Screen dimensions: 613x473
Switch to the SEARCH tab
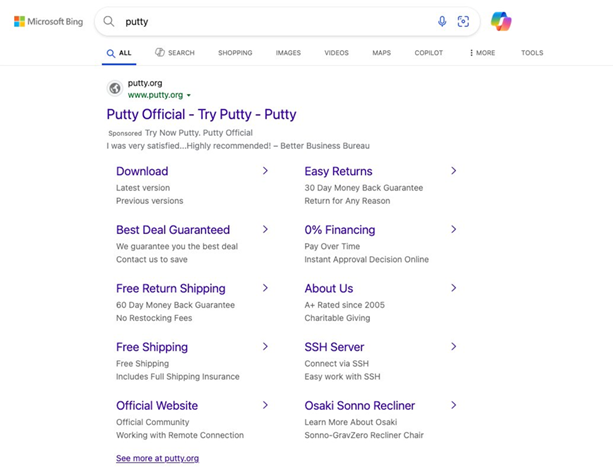pyautogui.click(x=175, y=53)
